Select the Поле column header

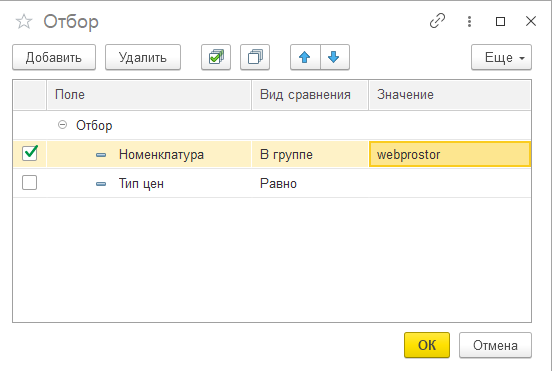(x=149, y=95)
